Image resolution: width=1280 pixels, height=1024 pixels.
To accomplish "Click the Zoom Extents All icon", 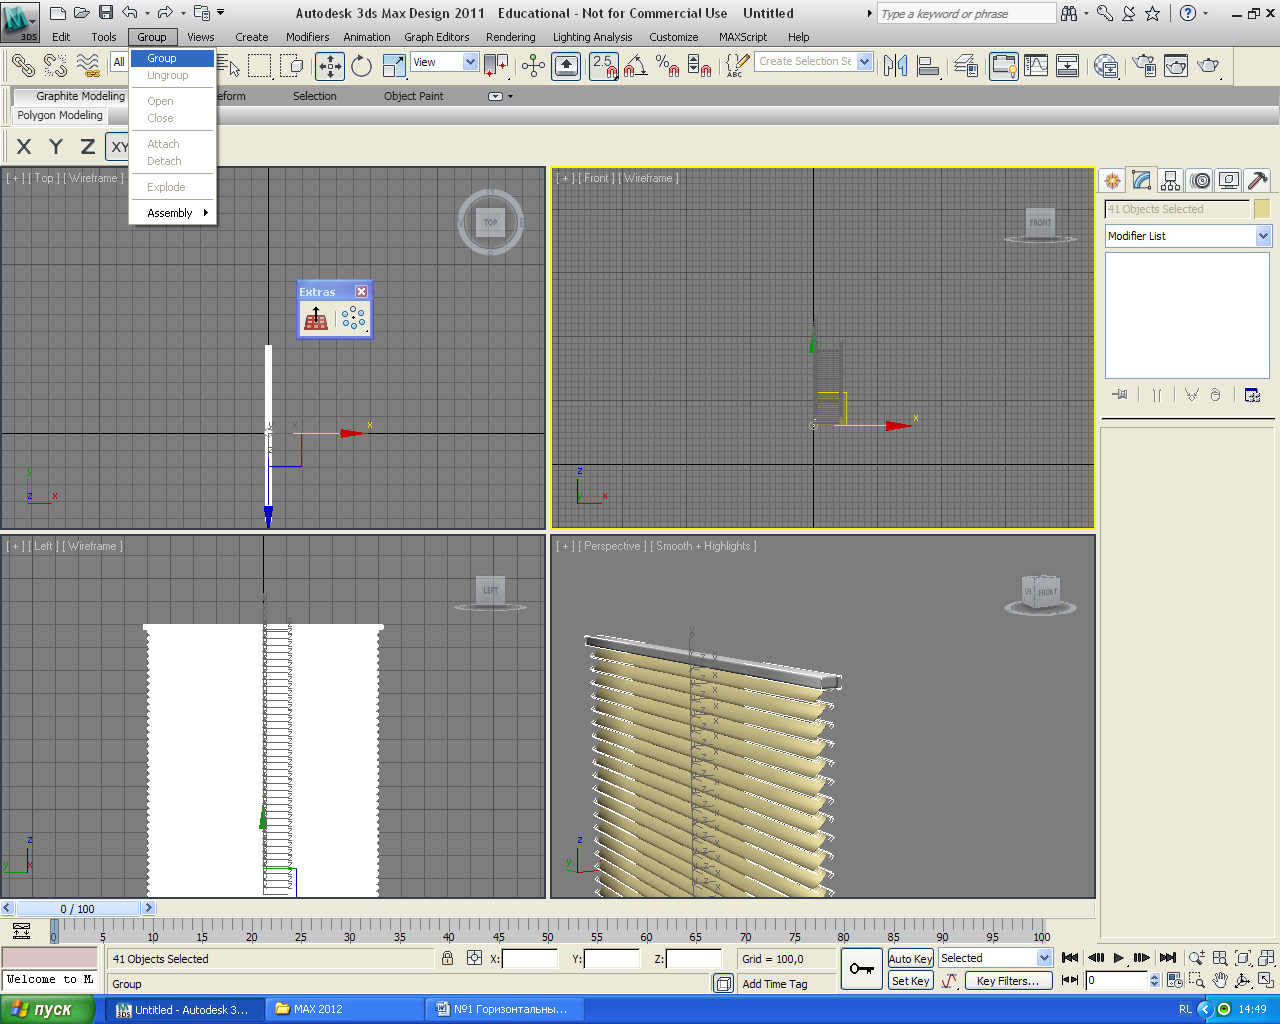I will click(x=1266, y=958).
